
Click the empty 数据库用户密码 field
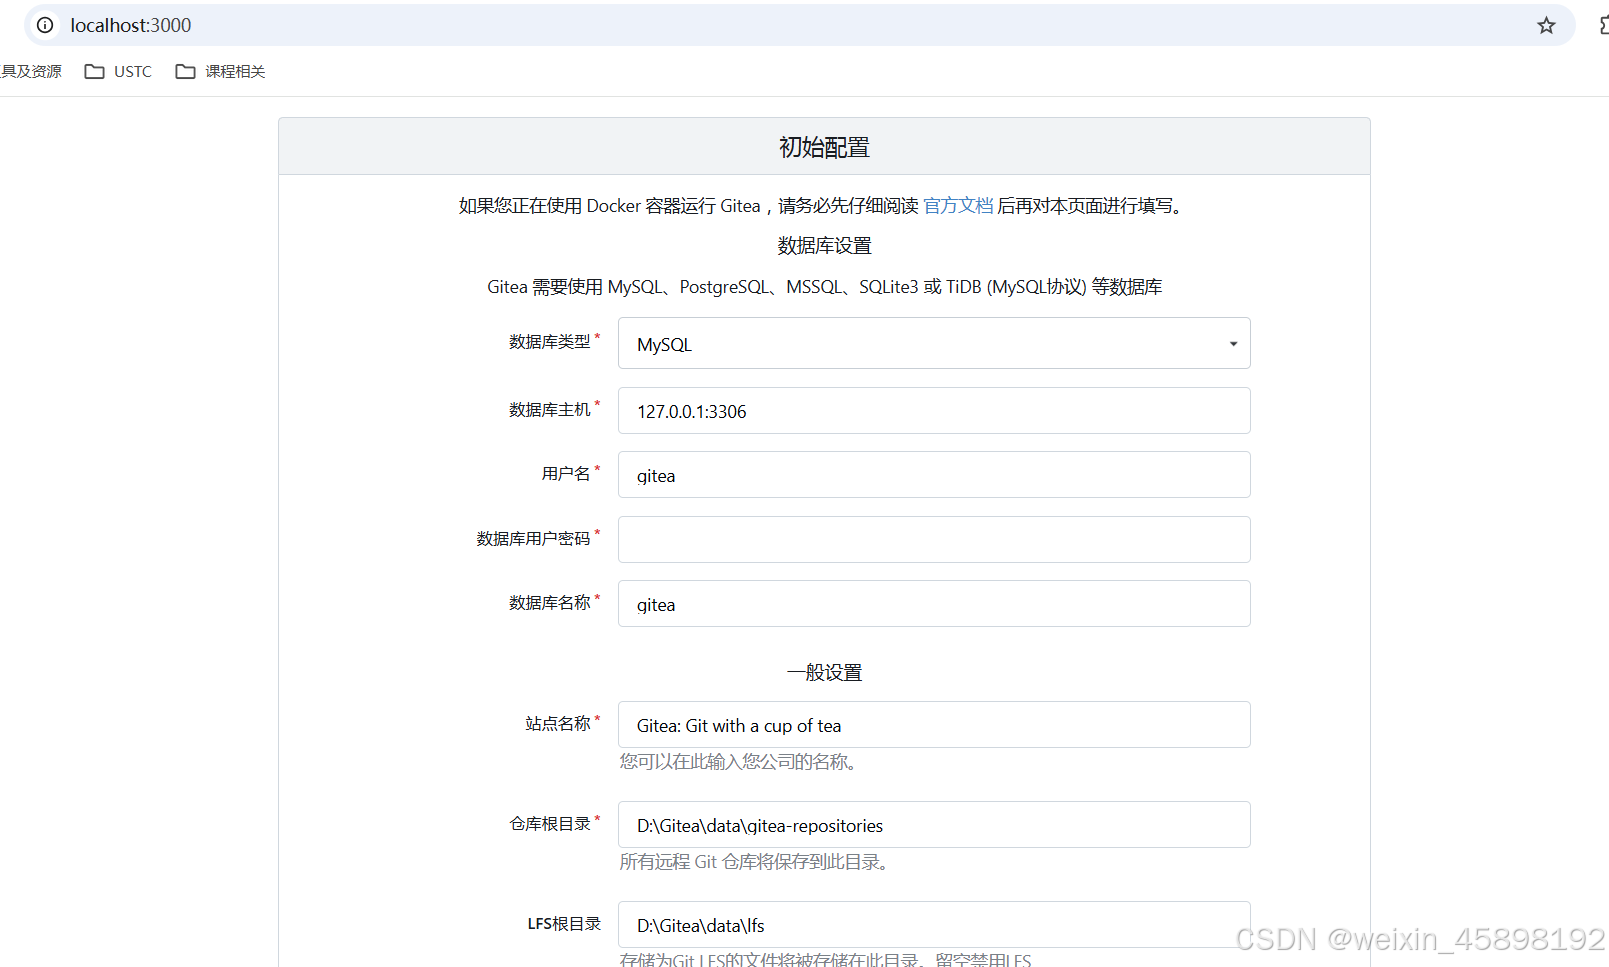(934, 539)
